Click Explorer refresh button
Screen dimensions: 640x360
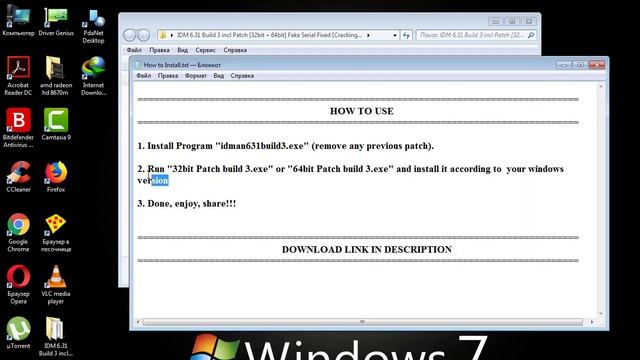406,36
